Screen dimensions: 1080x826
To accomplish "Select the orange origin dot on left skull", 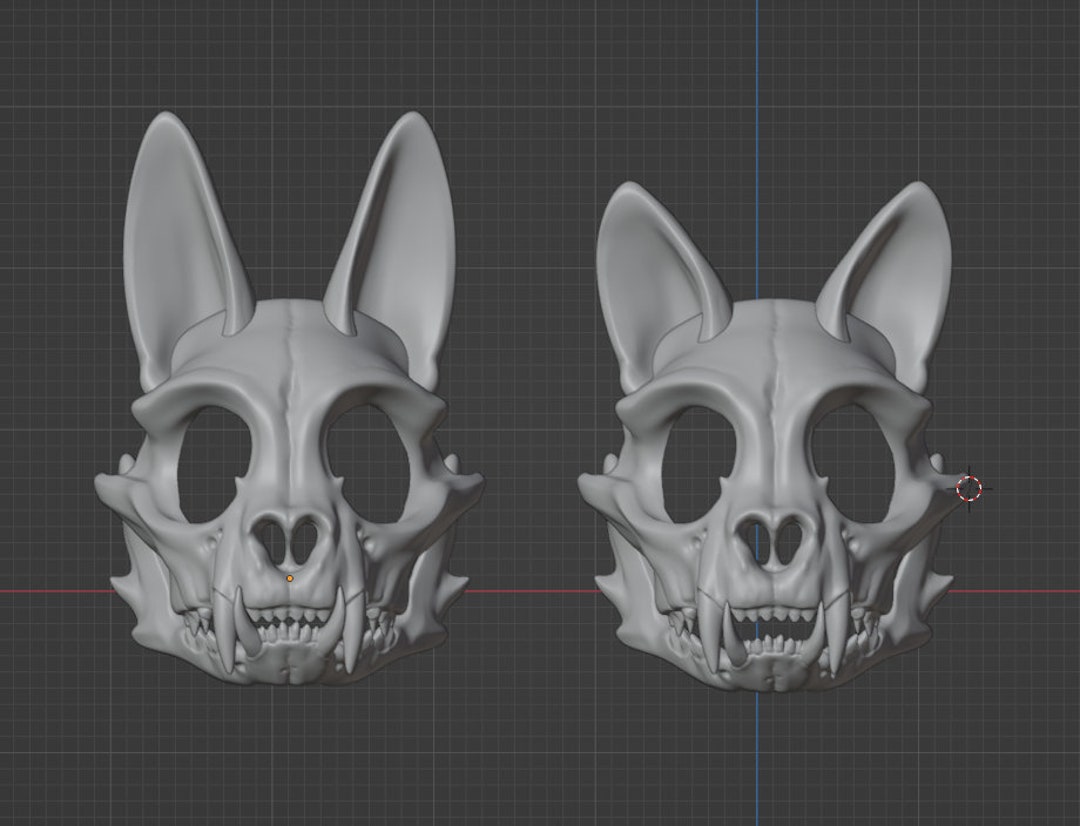I will [x=289, y=577].
